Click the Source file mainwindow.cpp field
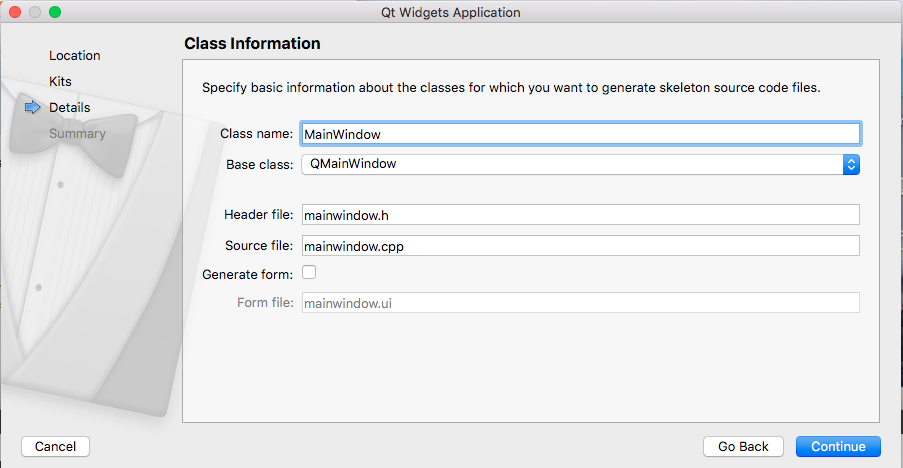This screenshot has width=903, height=468. (x=580, y=246)
